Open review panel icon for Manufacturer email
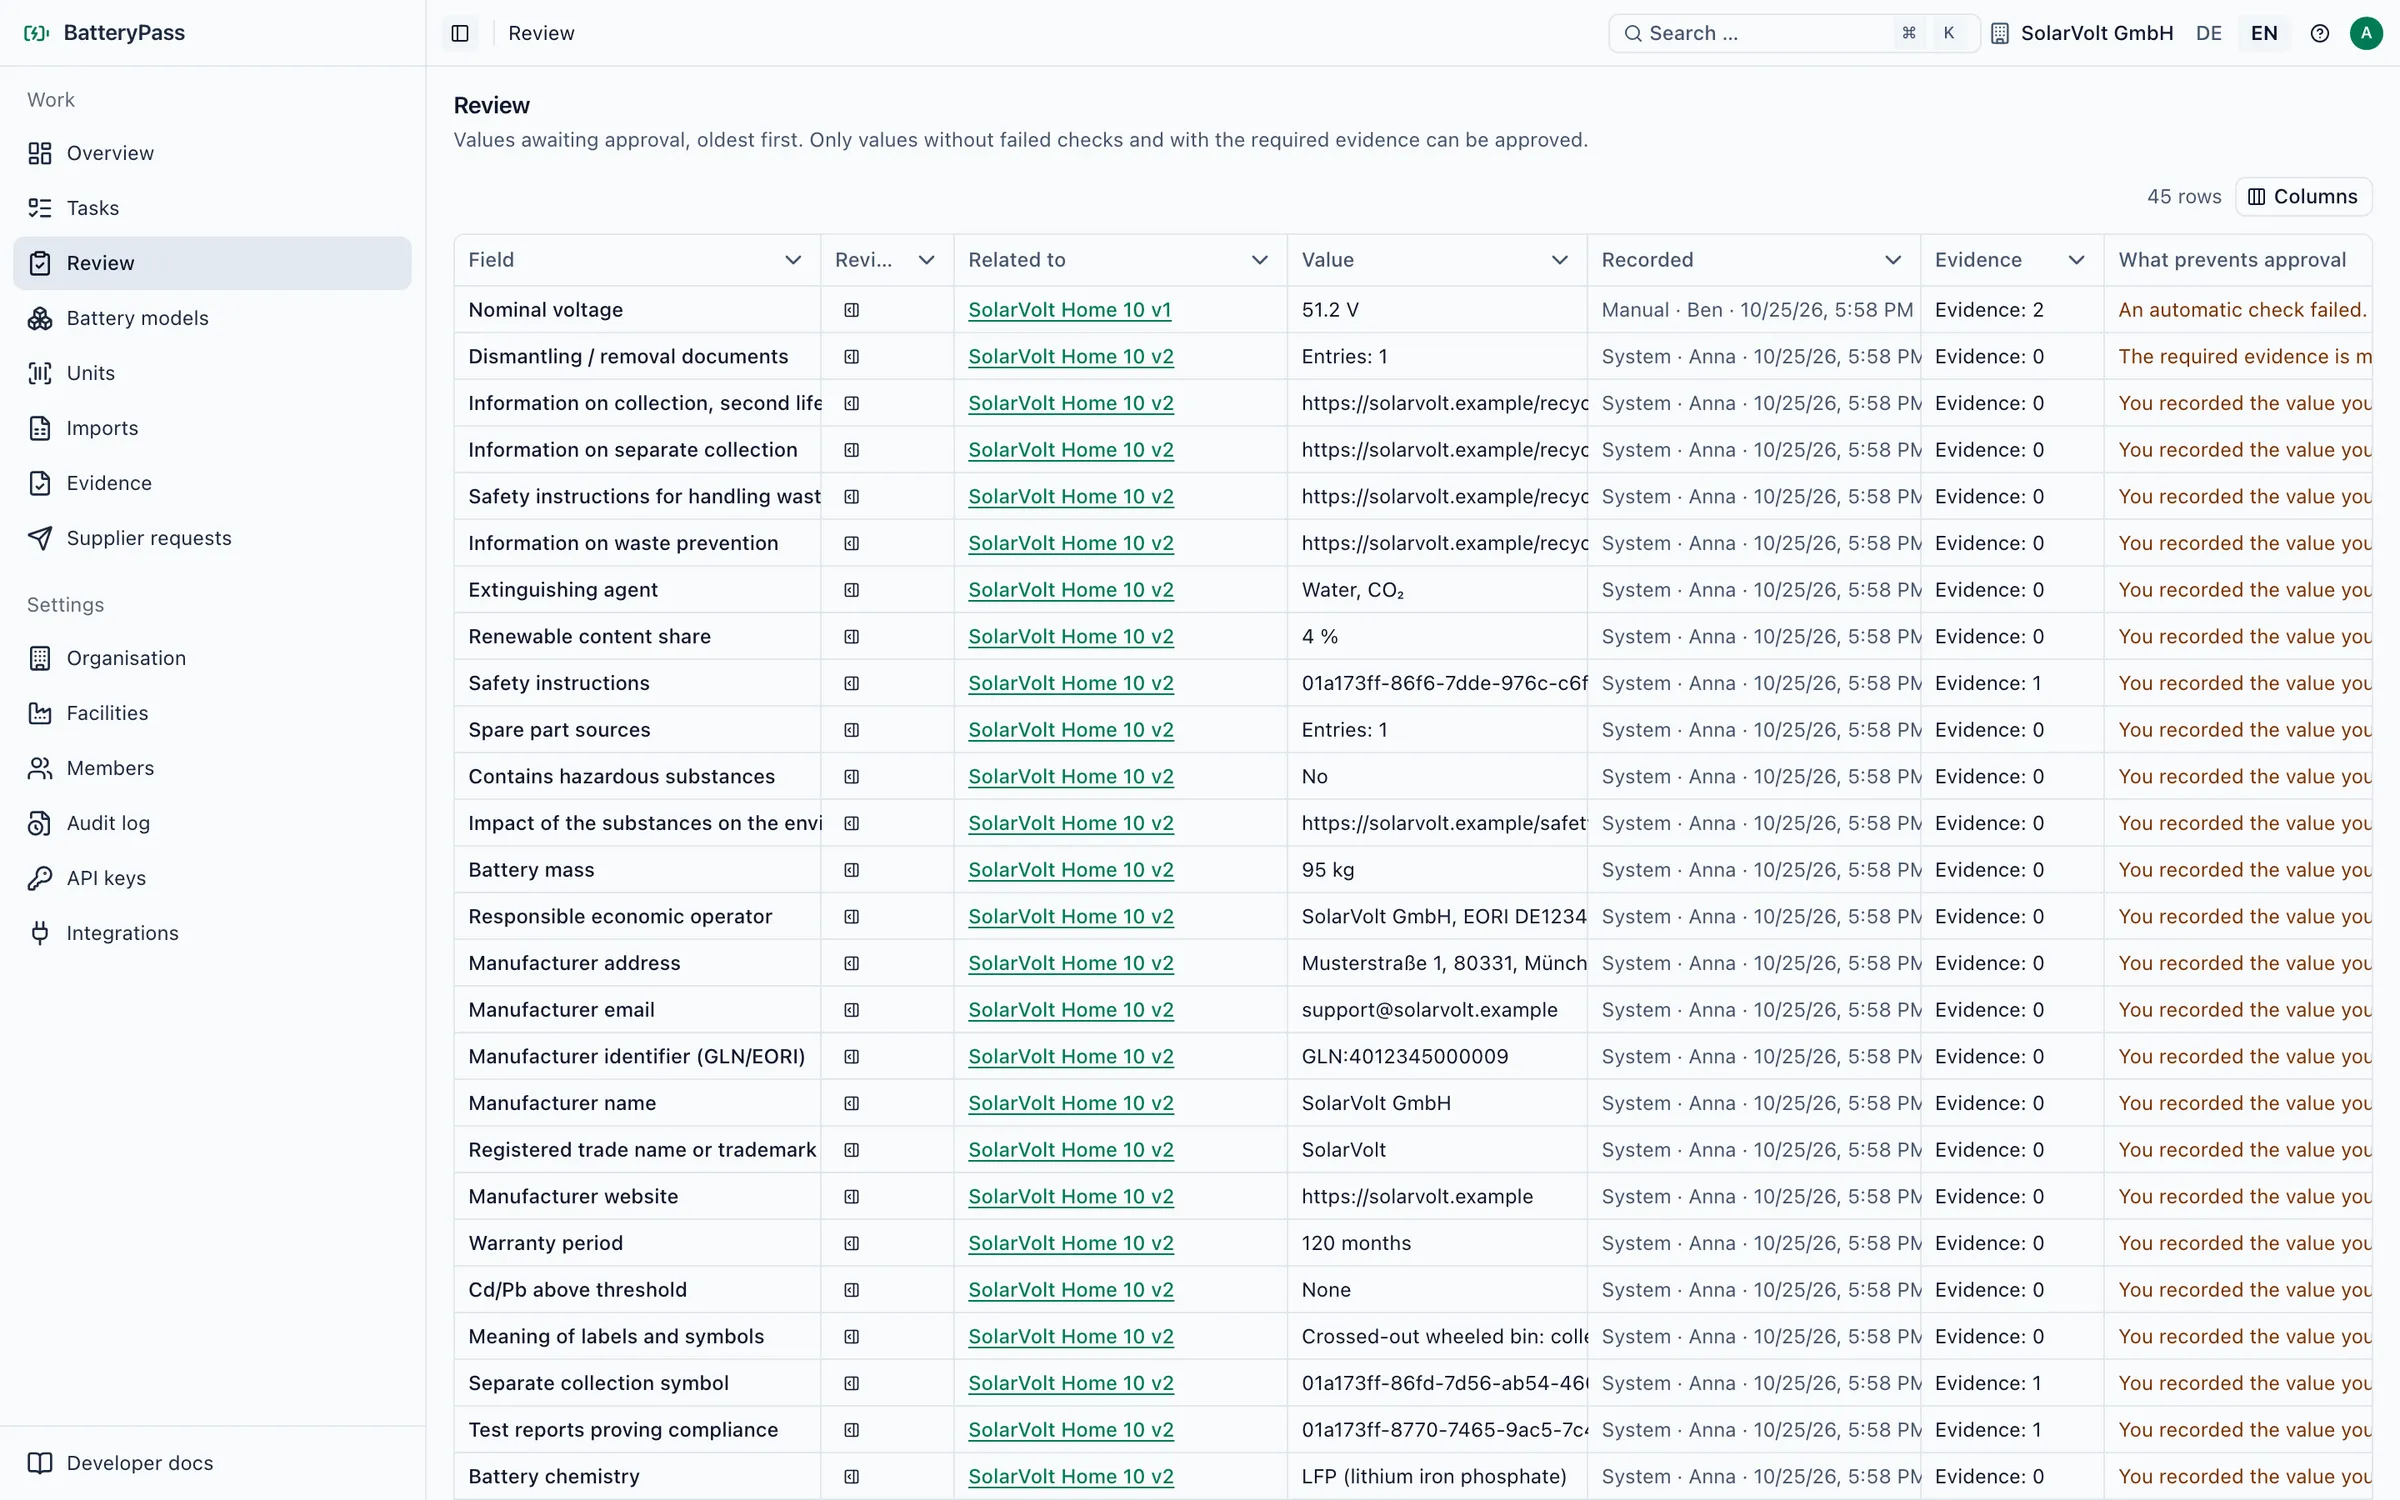Screen dimensions: 2400x1500 tap(852, 1010)
